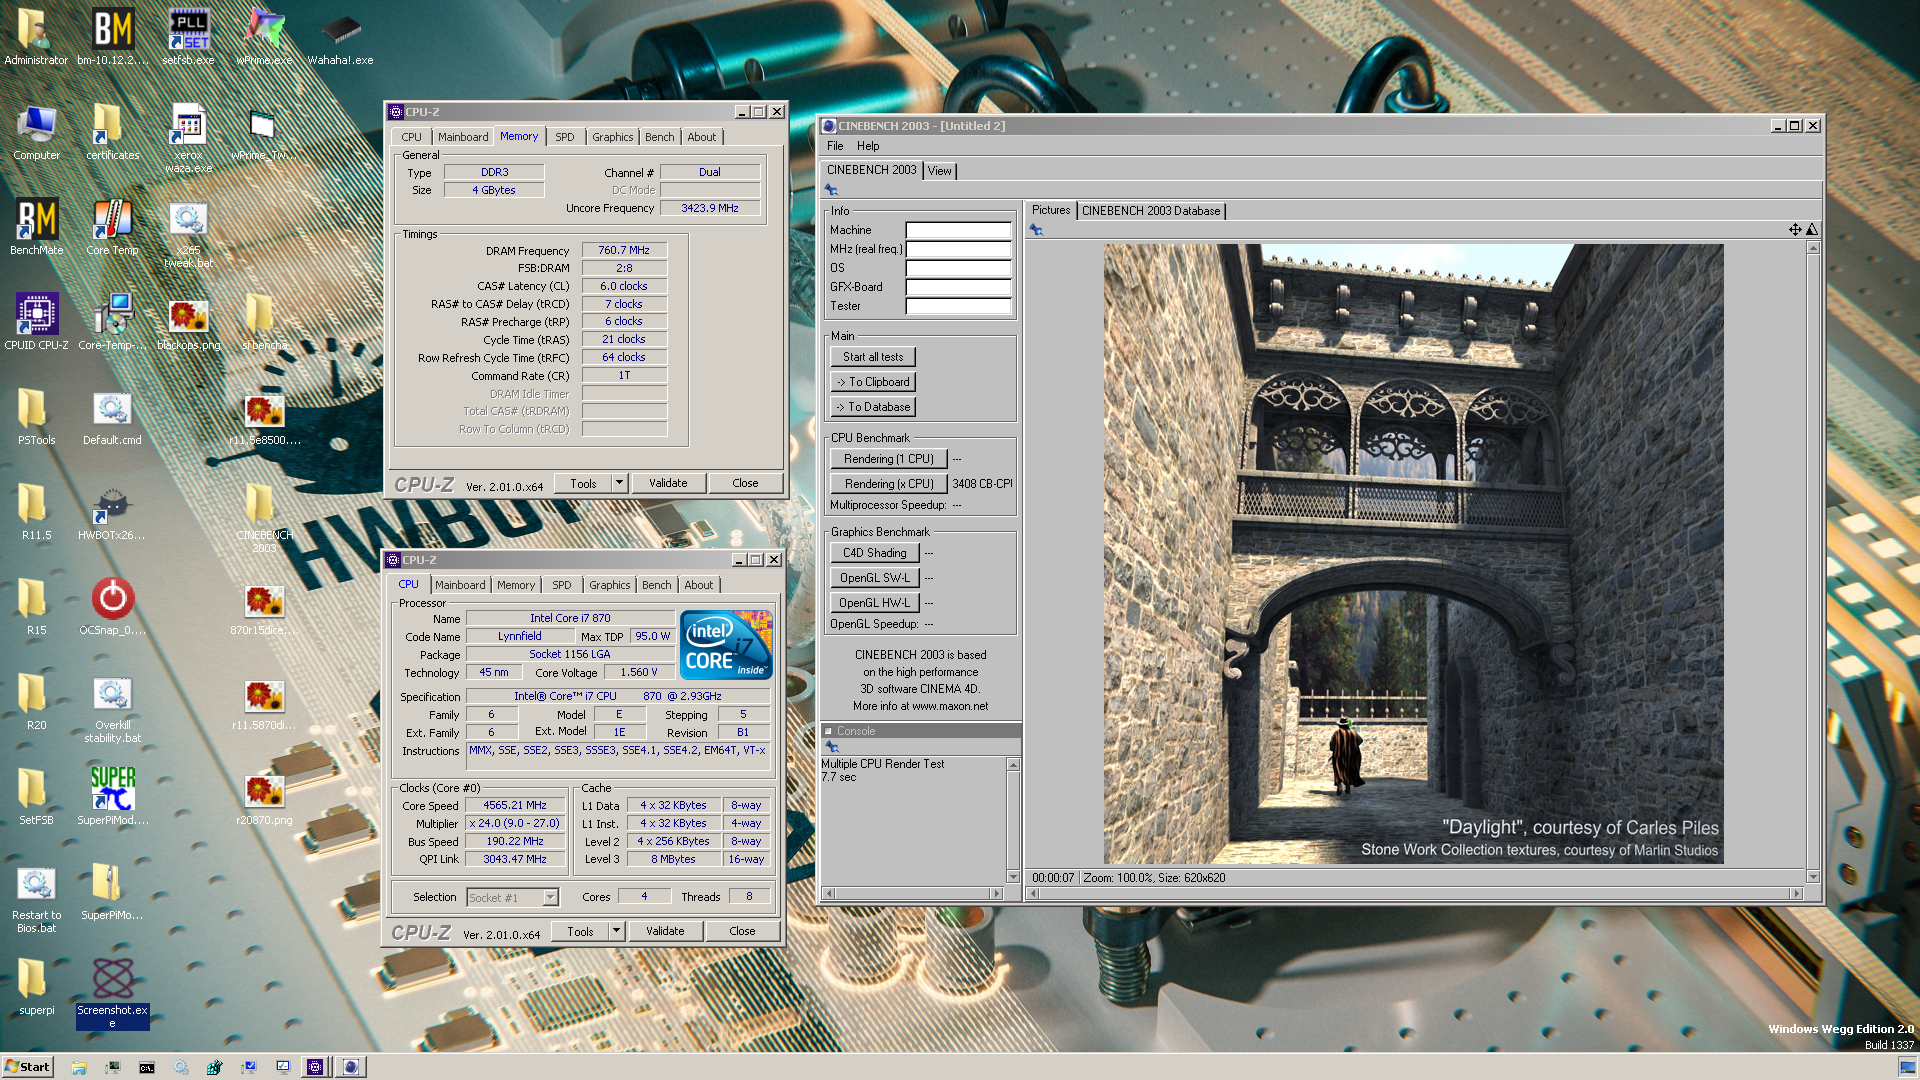
Task: Open setfsb.exe PLL desktop icon
Action: pos(188,36)
